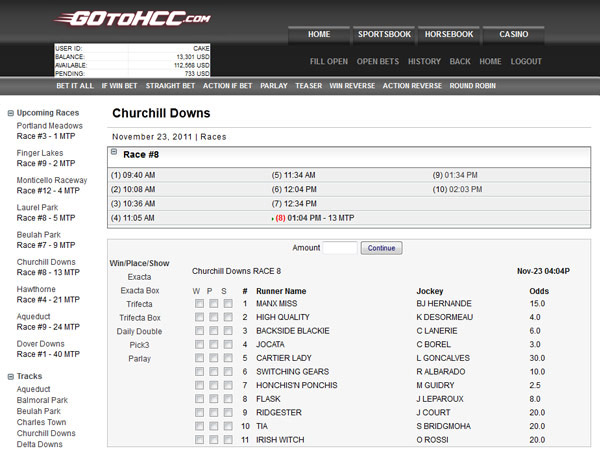Collapse the Race #8 panel

[114, 152]
